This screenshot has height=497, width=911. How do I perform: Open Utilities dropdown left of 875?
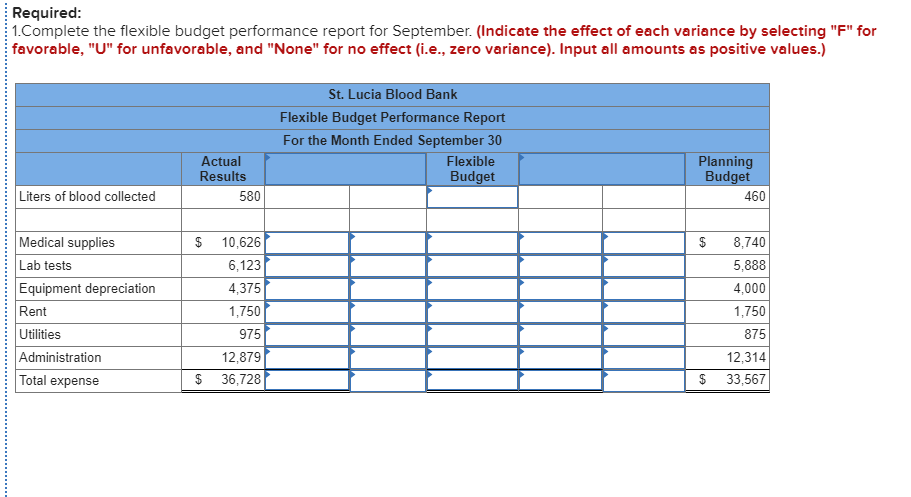point(644,335)
